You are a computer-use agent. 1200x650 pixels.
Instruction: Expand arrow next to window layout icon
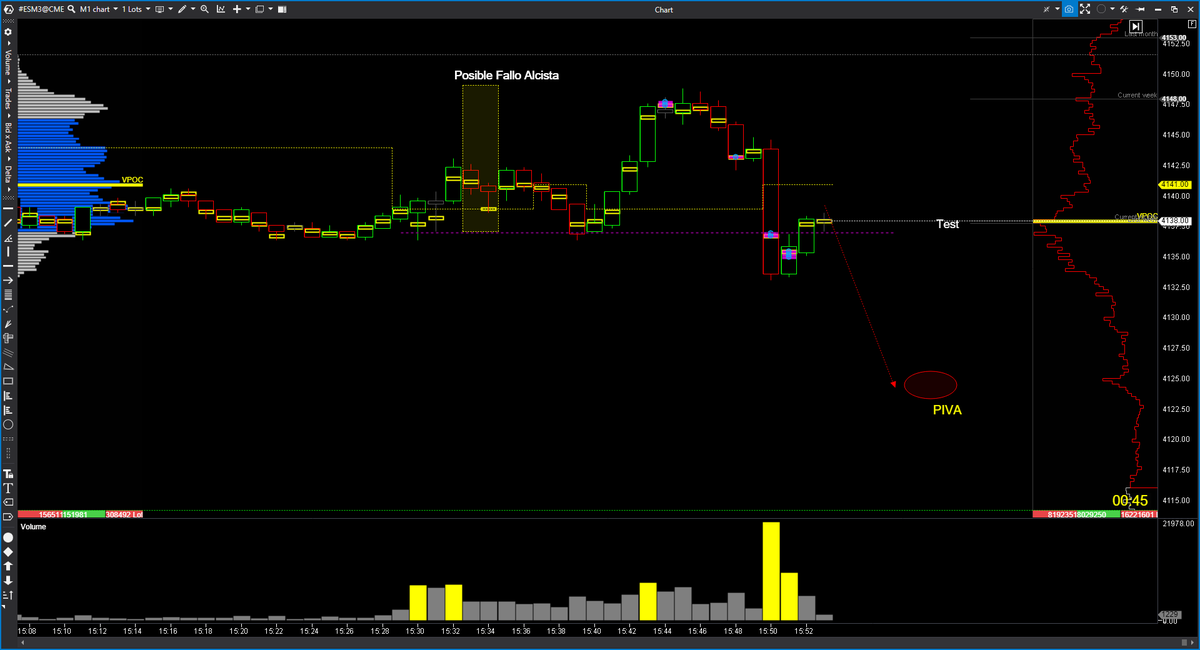271,9
